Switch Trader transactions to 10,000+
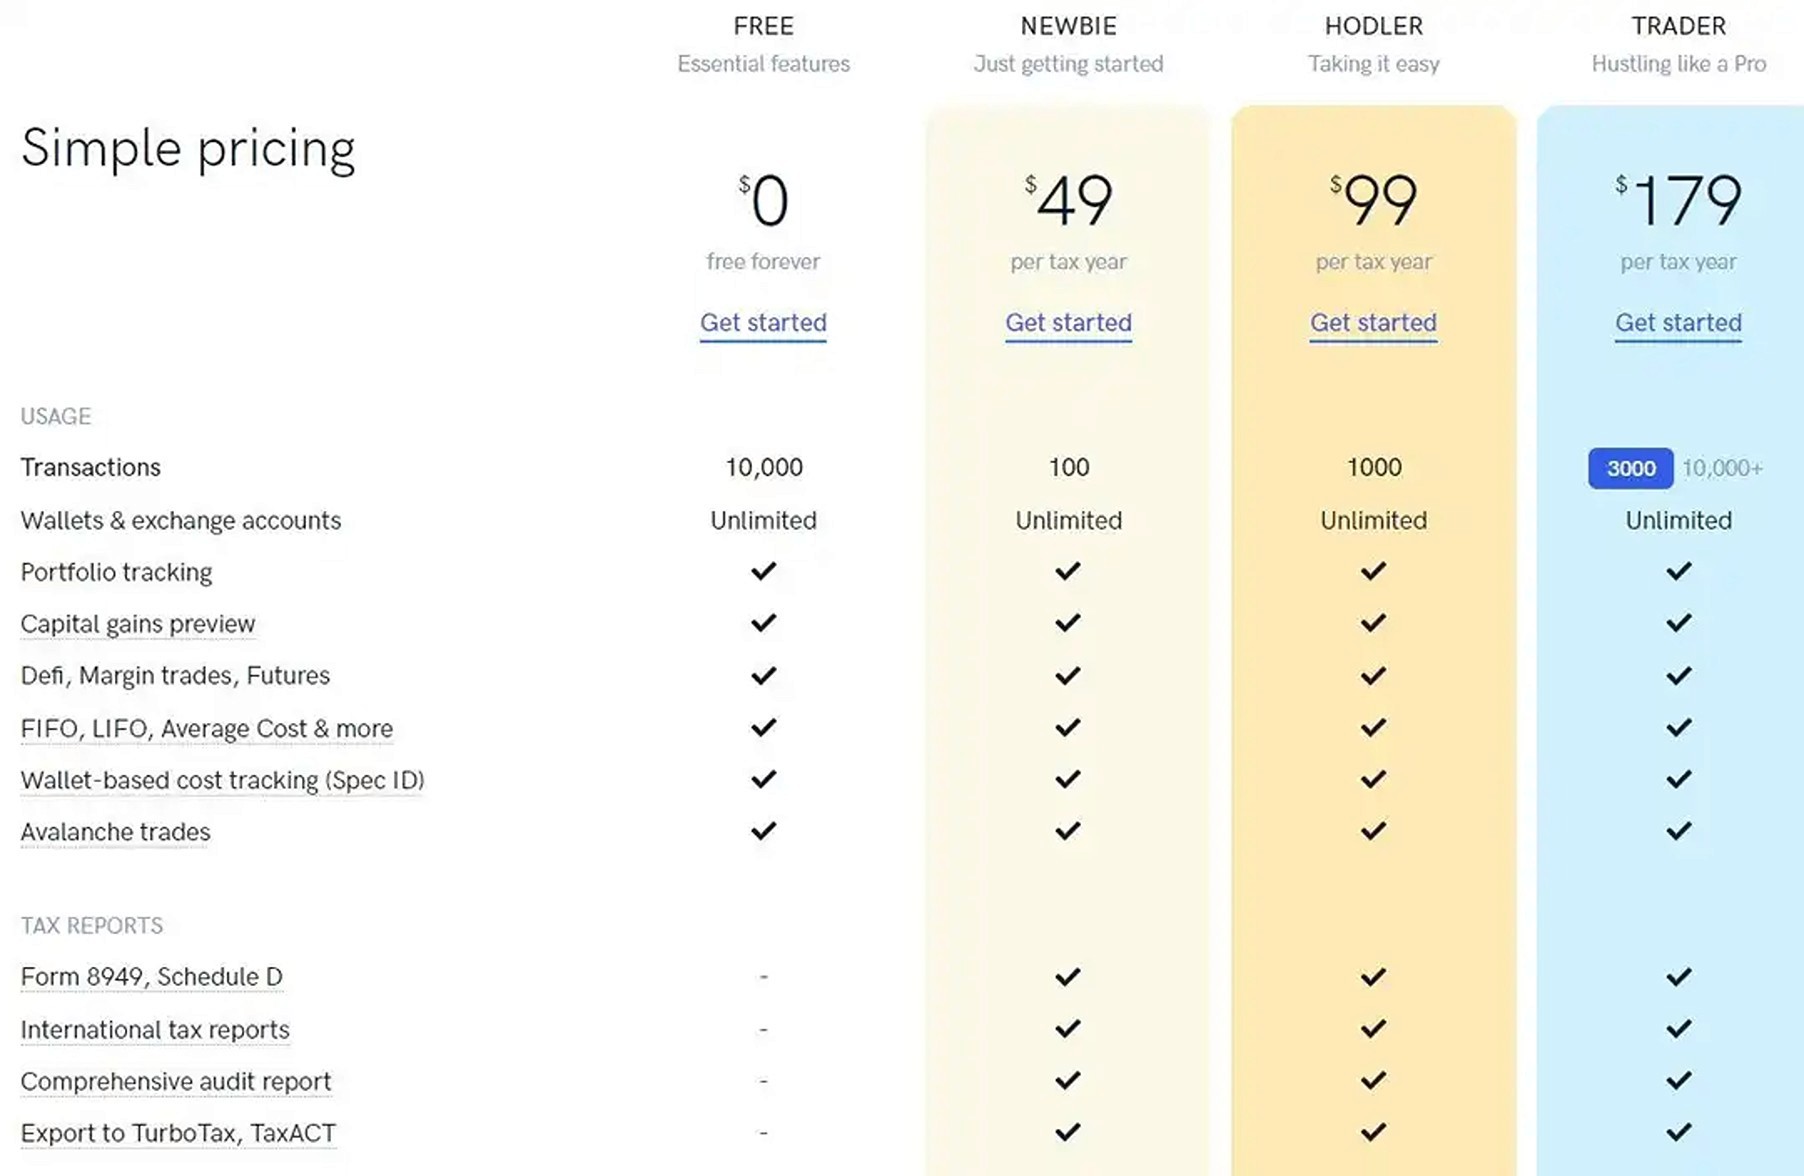This screenshot has width=1804, height=1176. click(1722, 468)
